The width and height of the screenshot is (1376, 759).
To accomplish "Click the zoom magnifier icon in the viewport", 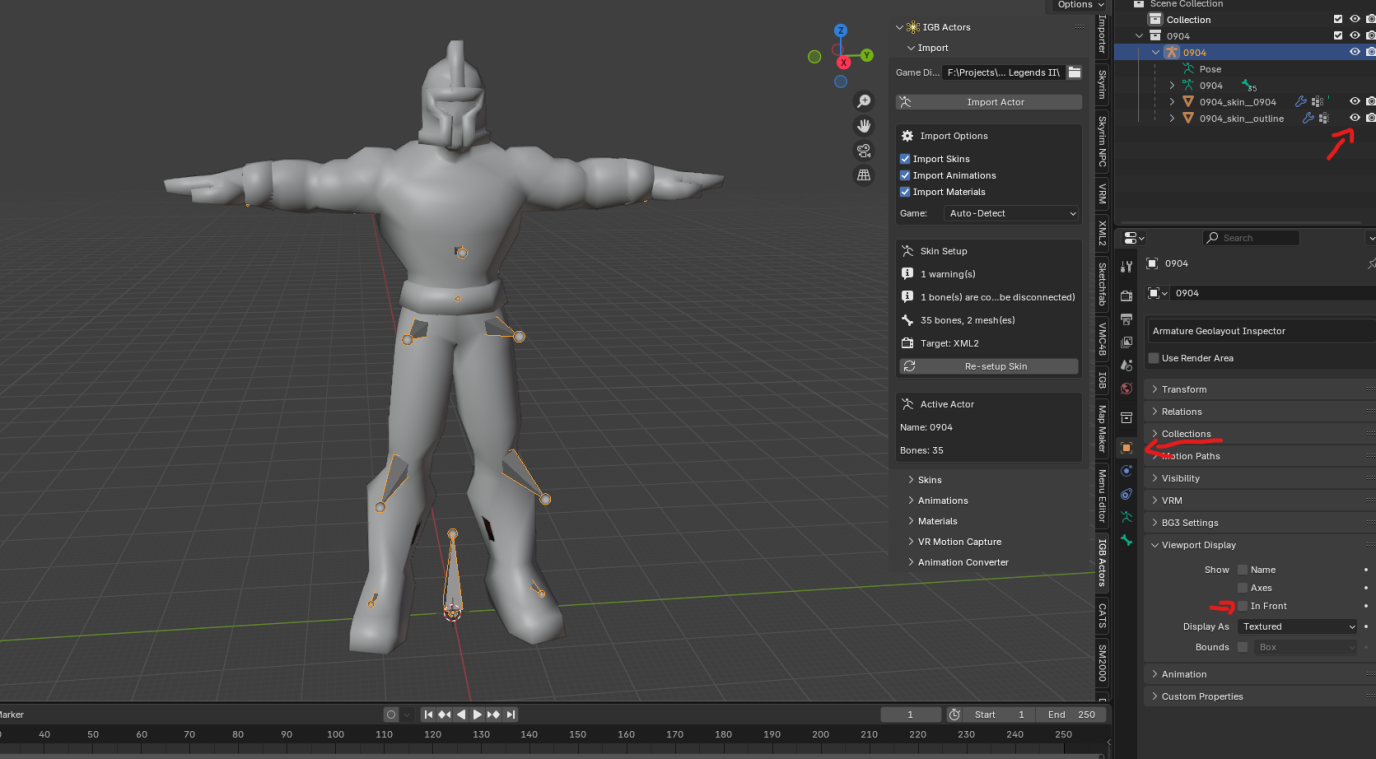I will (x=863, y=101).
